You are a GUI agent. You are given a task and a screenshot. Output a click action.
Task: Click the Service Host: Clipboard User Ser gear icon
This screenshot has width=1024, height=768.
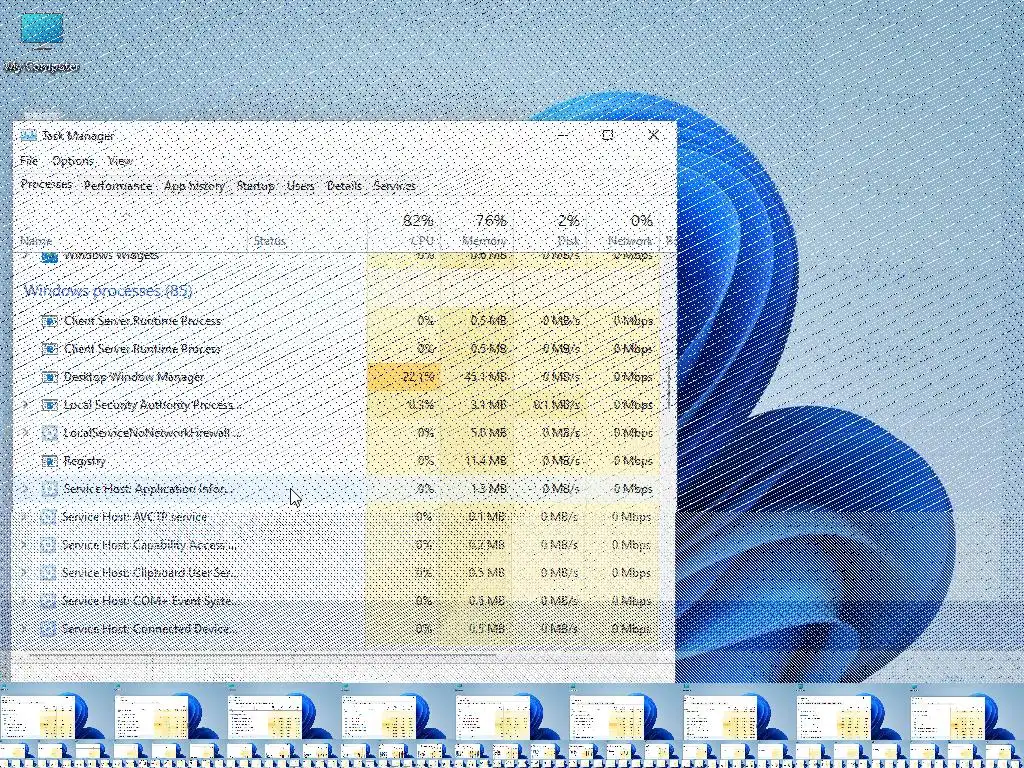click(48, 573)
